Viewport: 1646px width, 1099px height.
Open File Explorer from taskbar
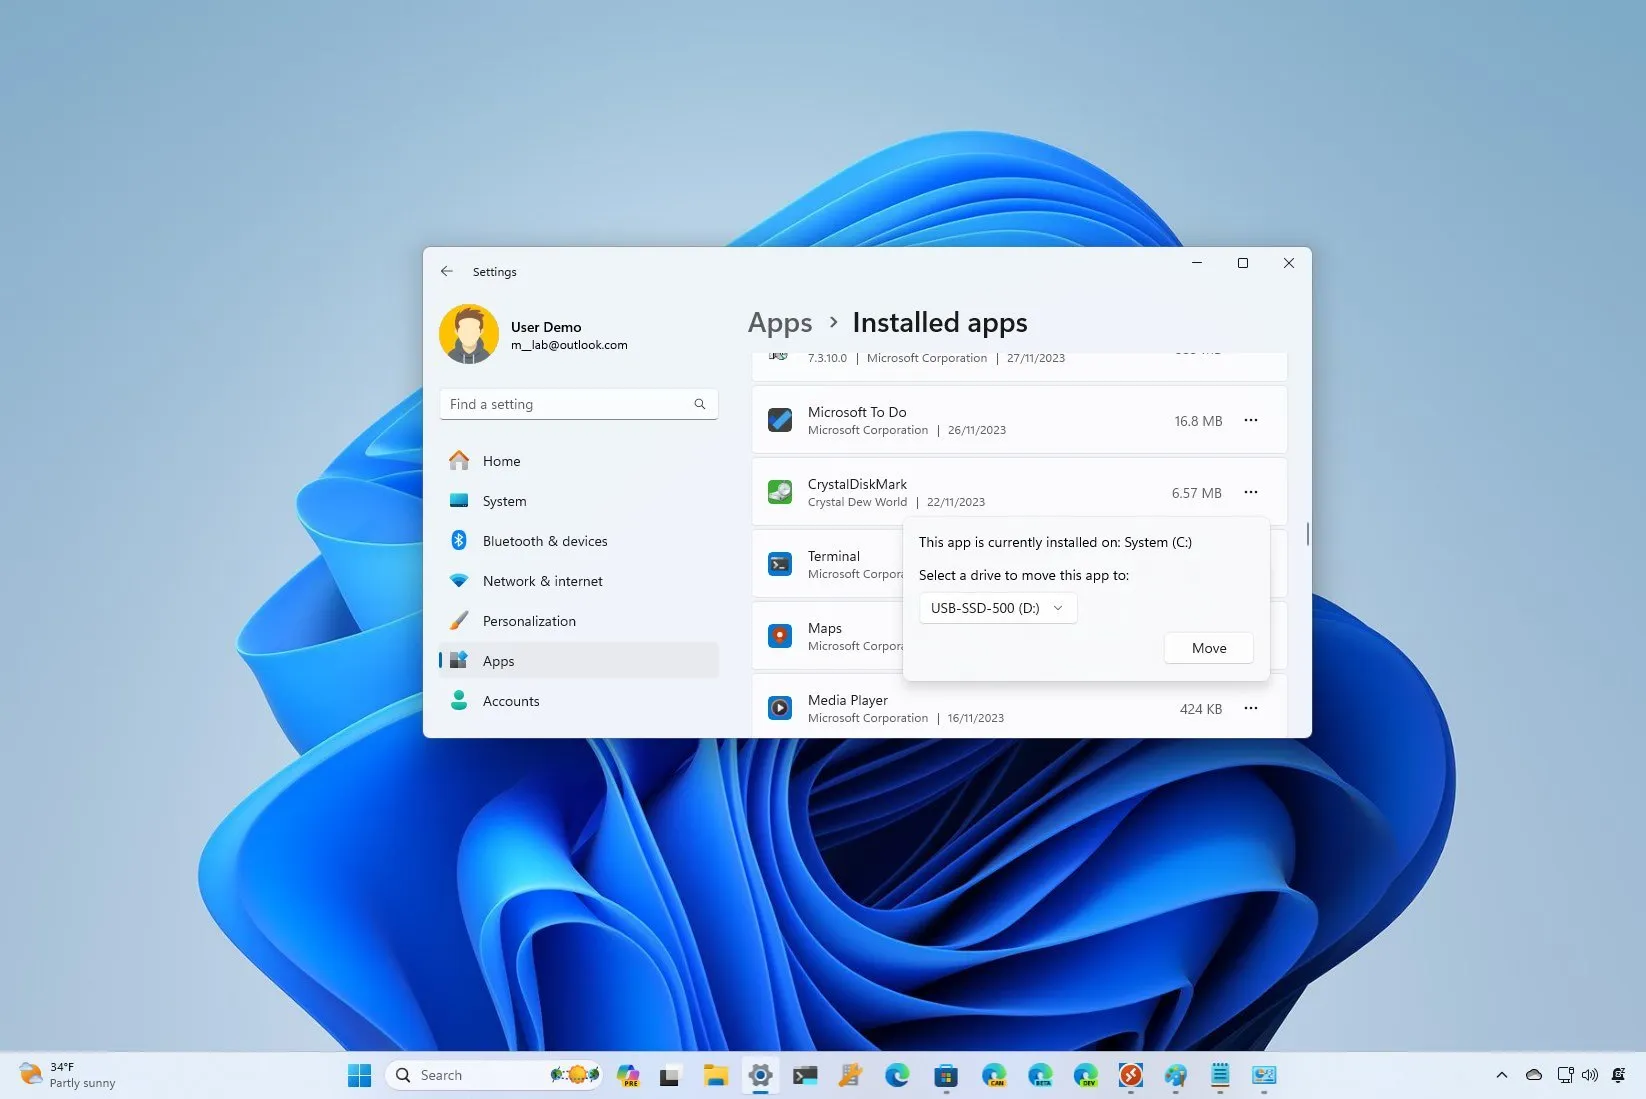tap(715, 1075)
